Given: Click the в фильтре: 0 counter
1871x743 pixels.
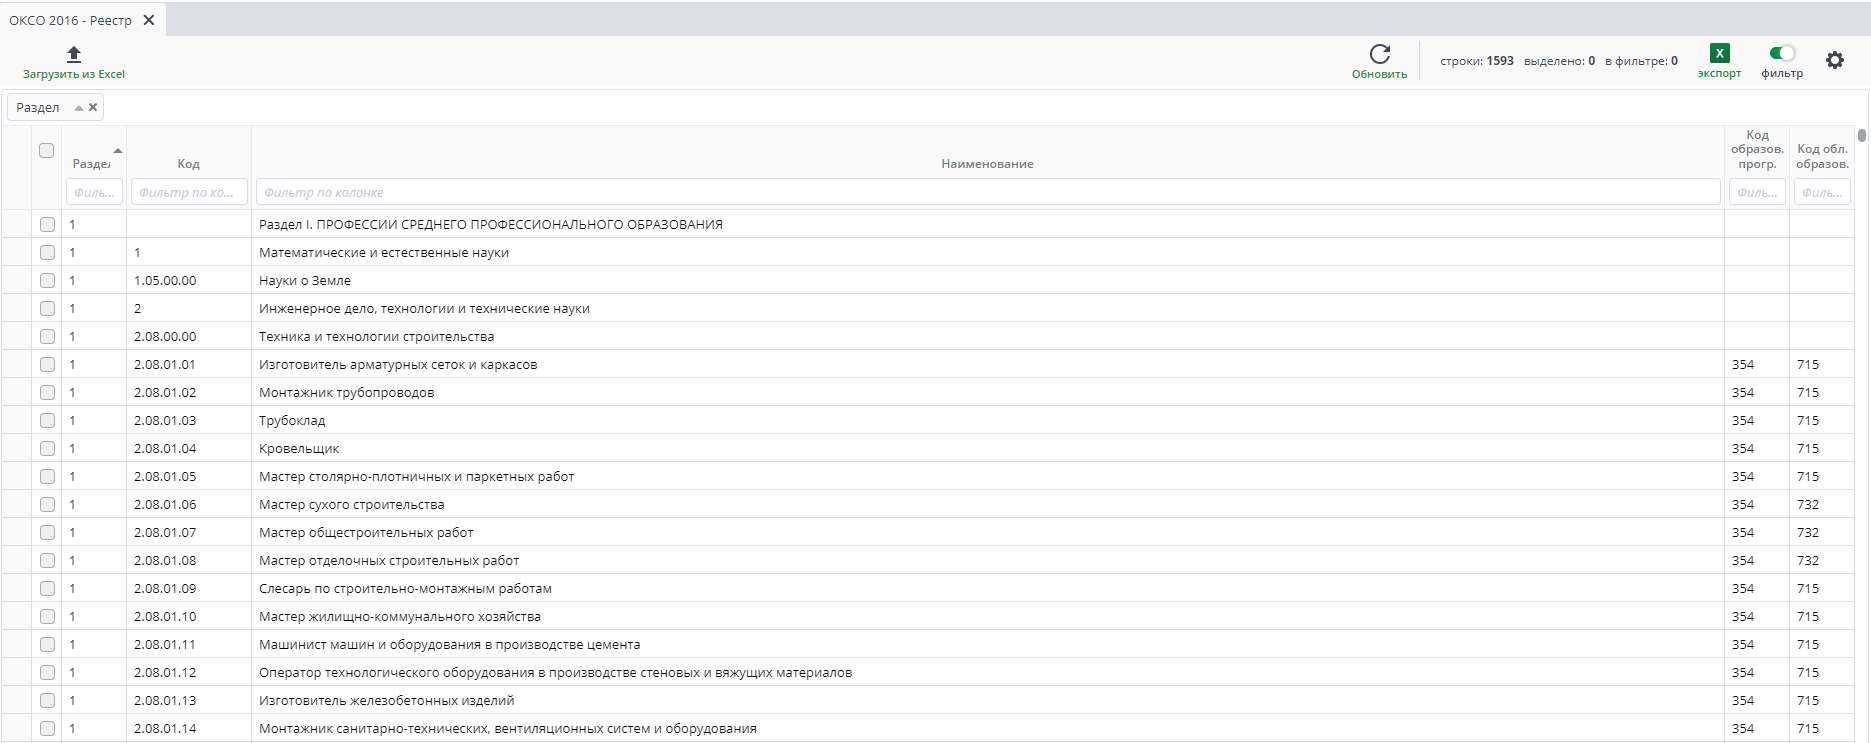Looking at the screenshot, I should [1641, 61].
